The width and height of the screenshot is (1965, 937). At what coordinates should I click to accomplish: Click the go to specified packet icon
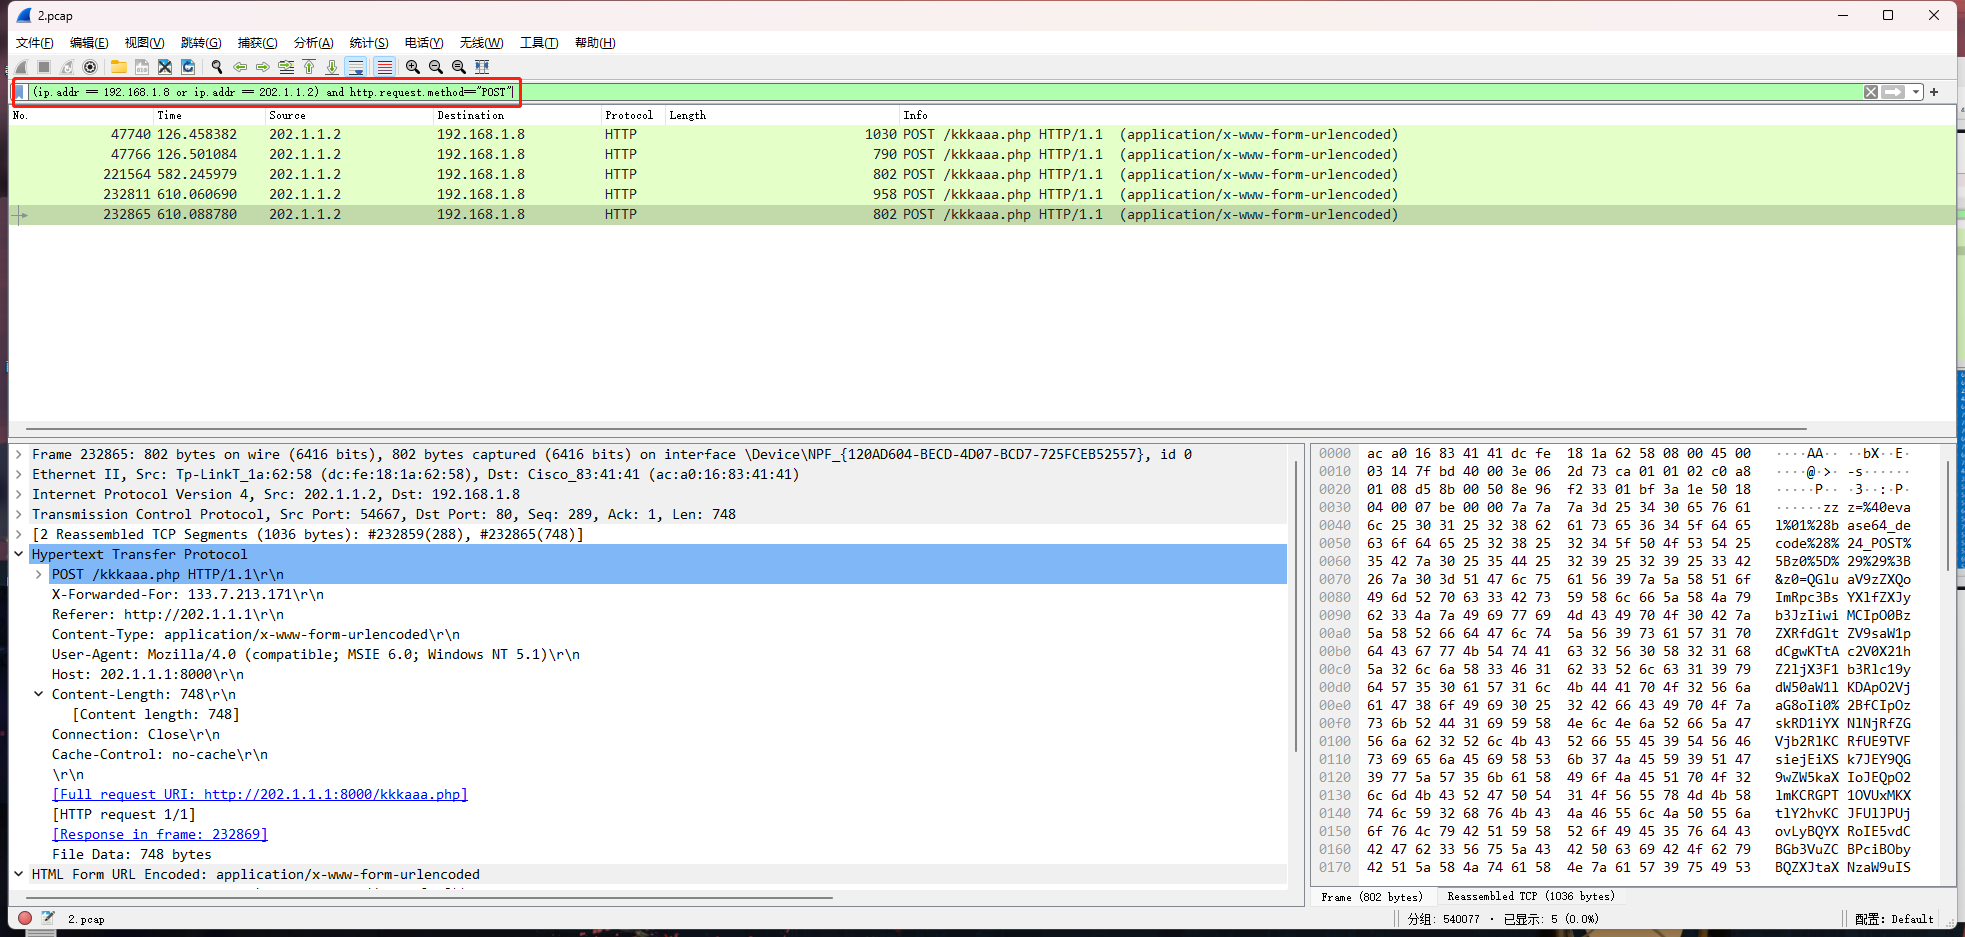pos(286,67)
